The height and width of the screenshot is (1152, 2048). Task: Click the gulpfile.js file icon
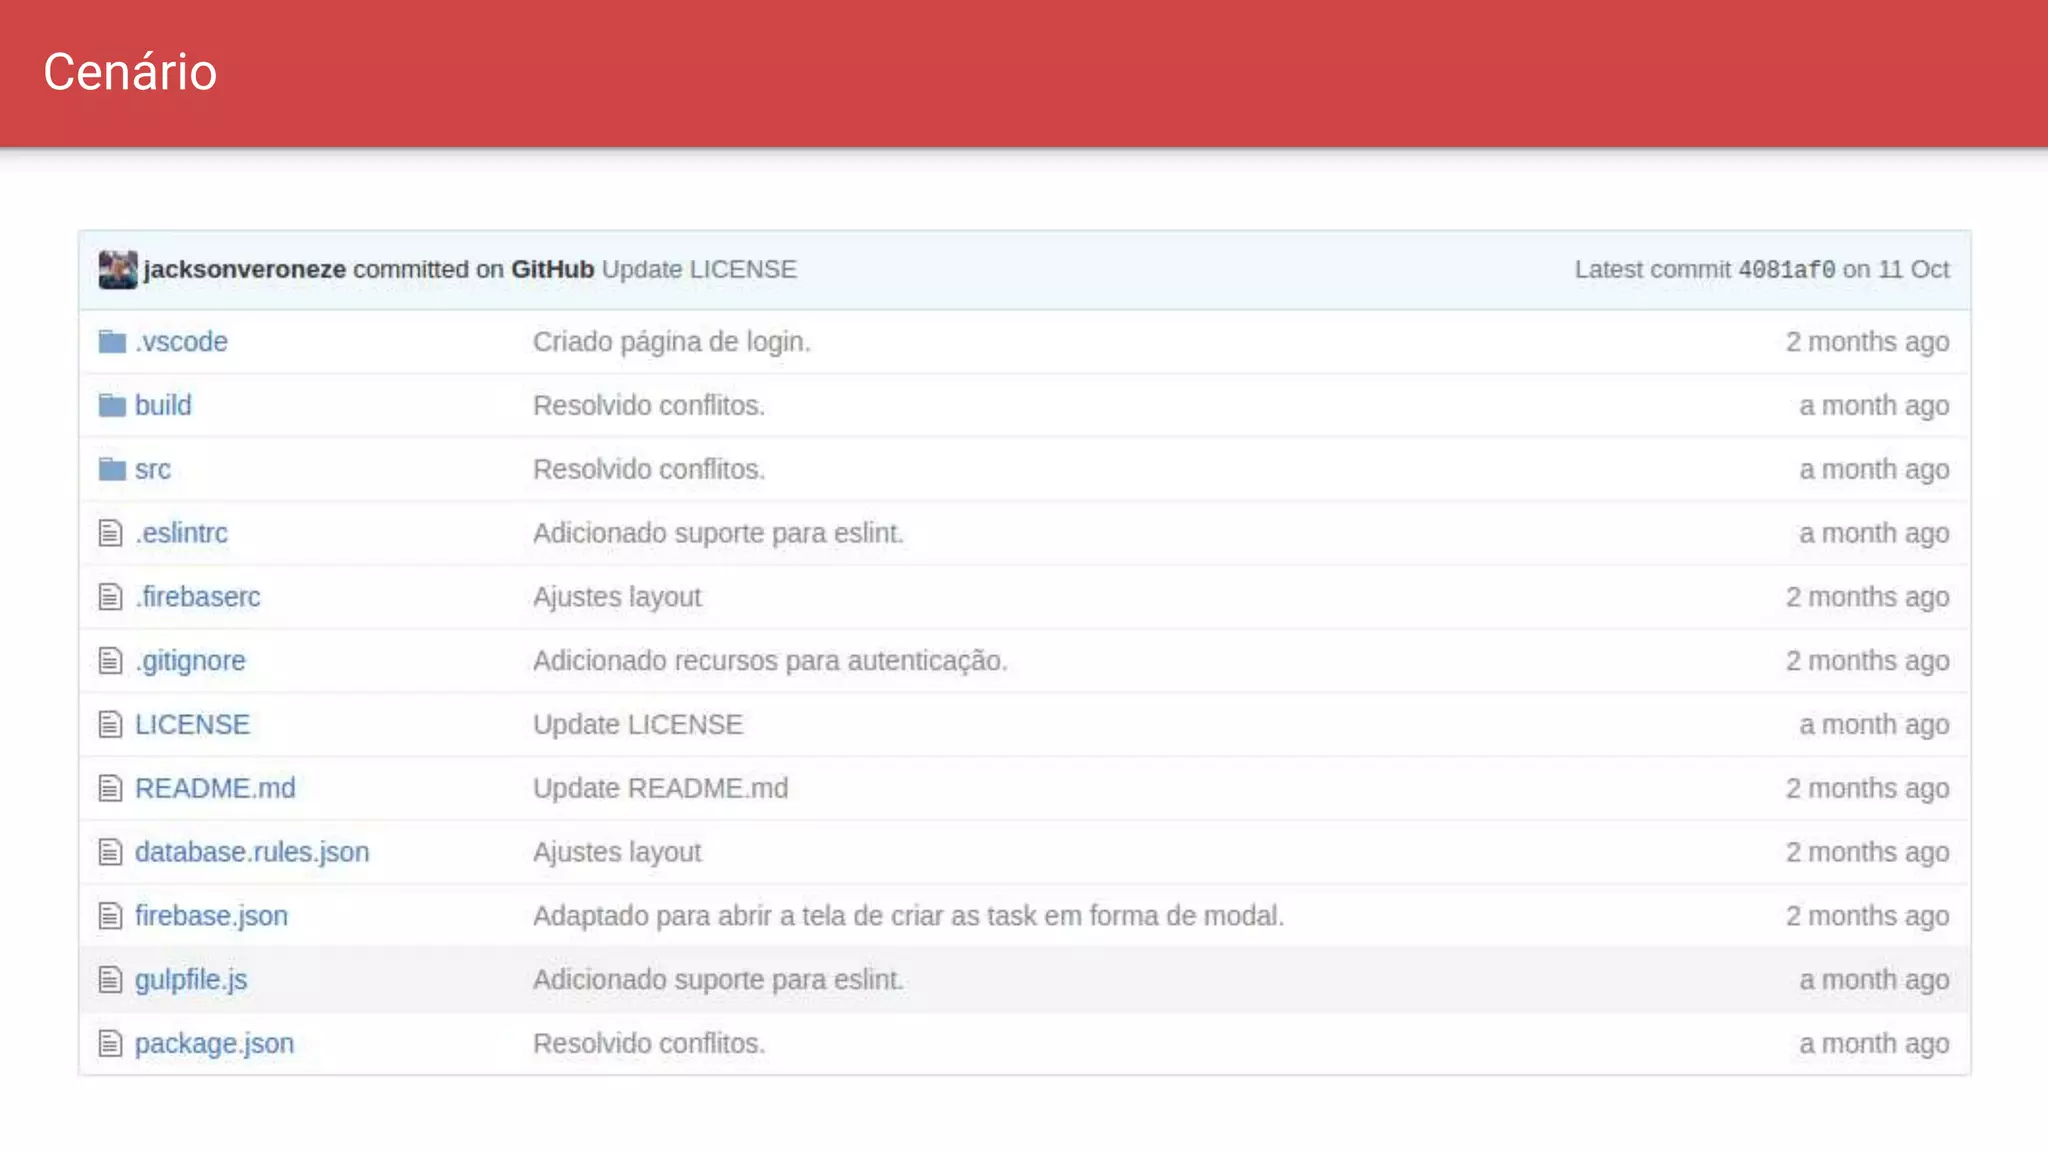coord(110,980)
